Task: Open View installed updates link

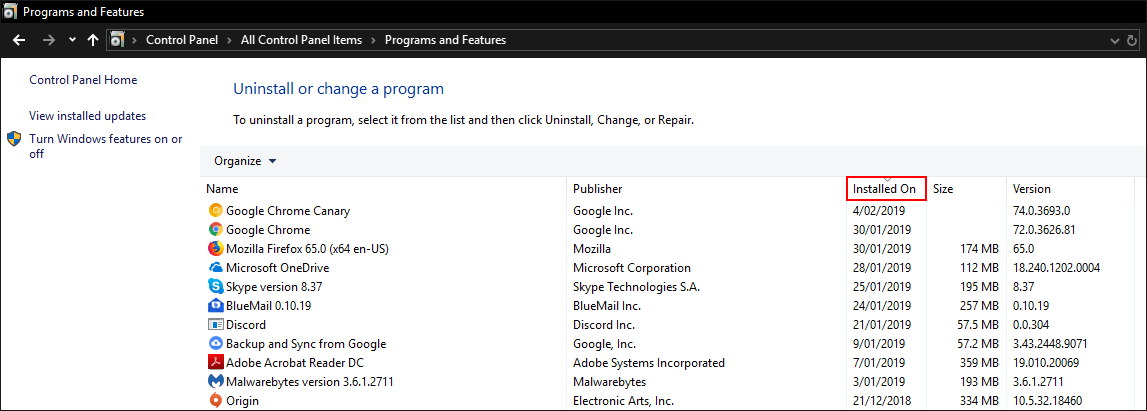Action: 88,116
